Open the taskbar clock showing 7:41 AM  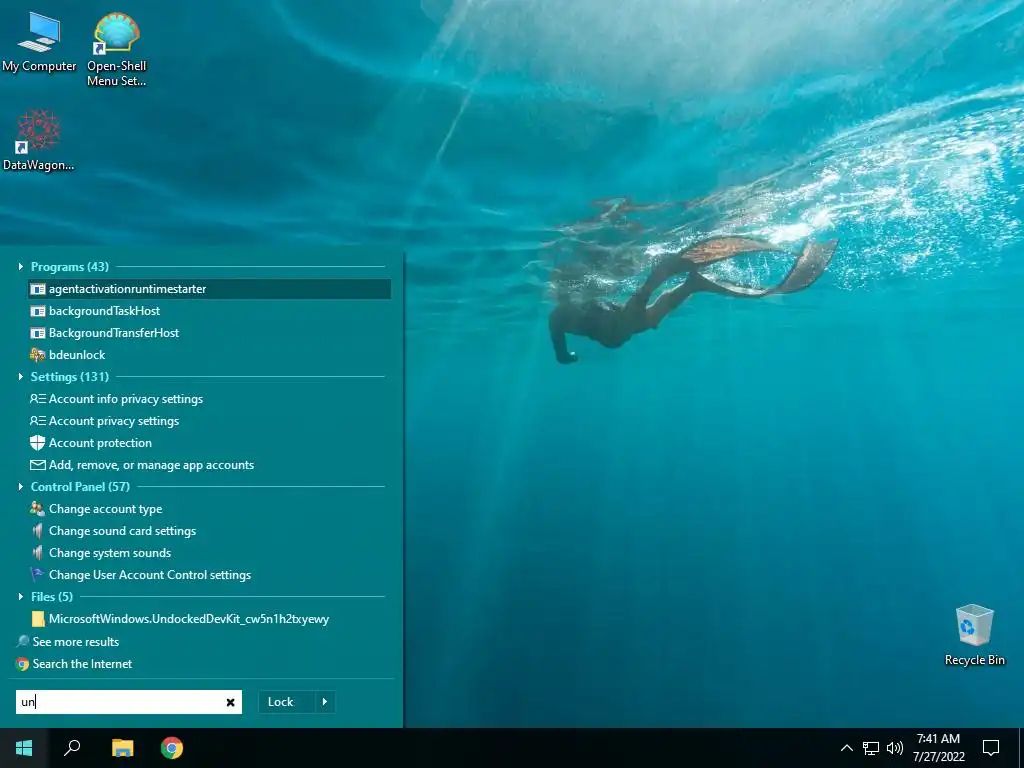pos(938,748)
